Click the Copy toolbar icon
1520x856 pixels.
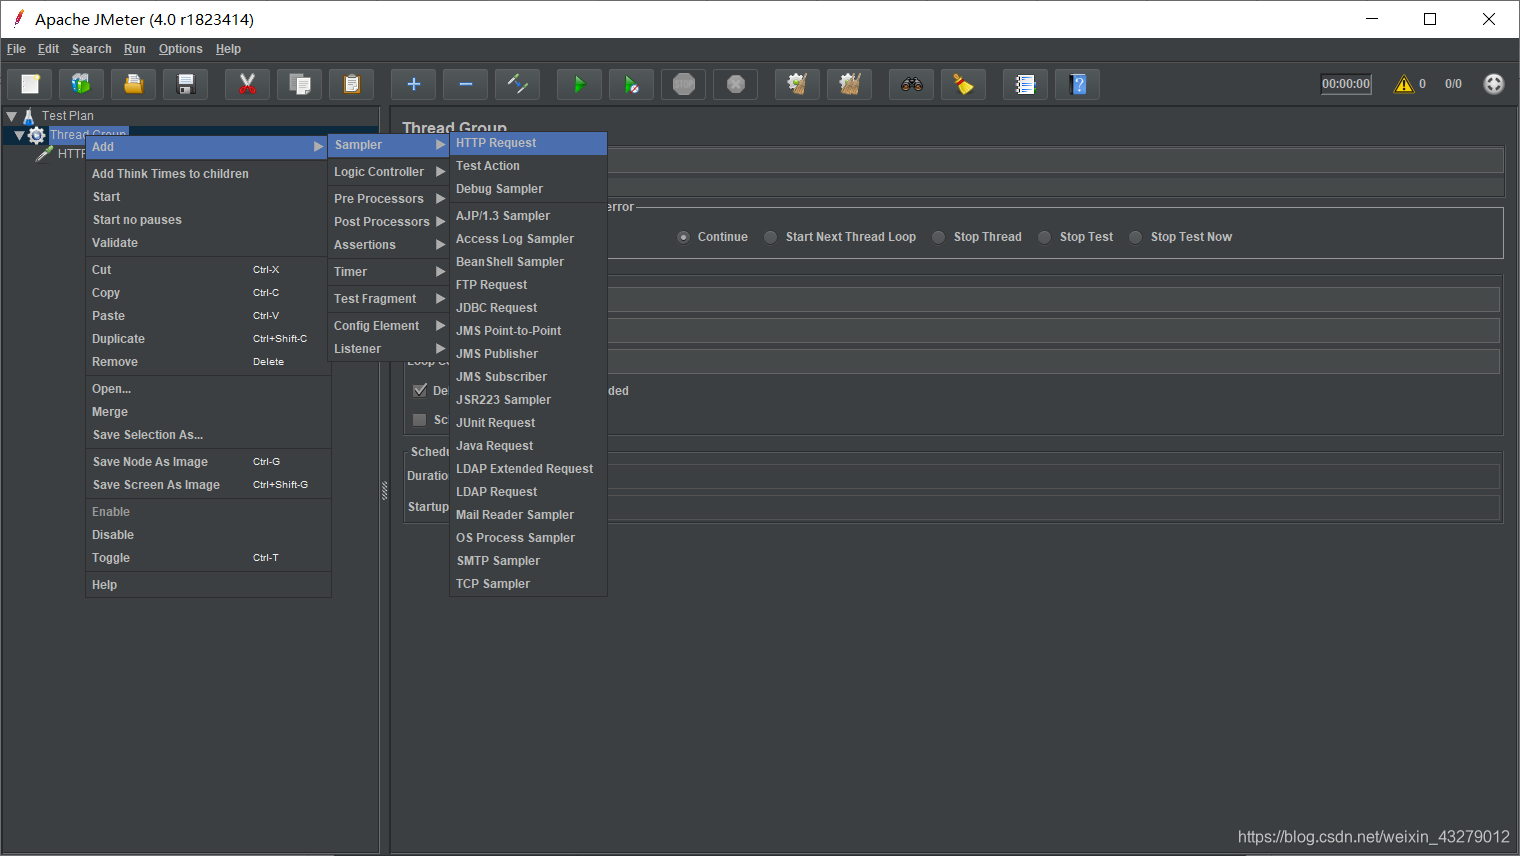[x=300, y=84]
